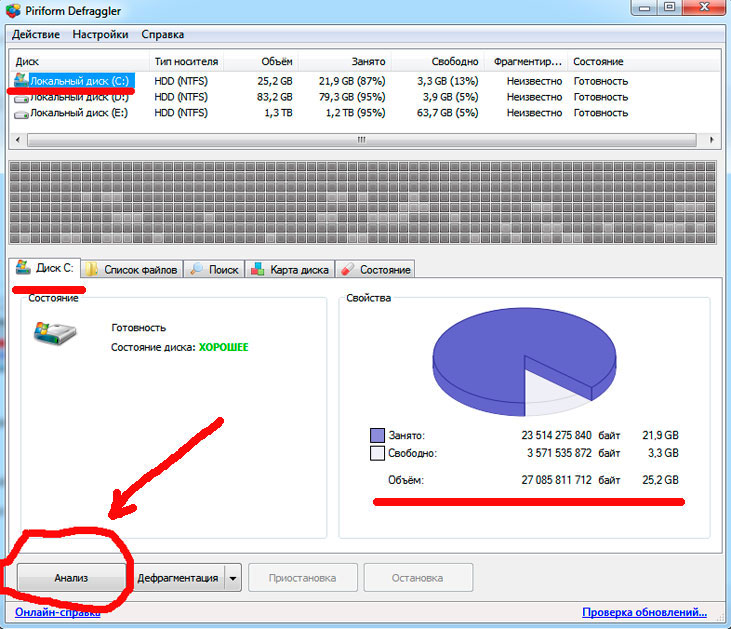Click the folder icon on Список файлов tab
Viewport: 731px width, 629px height.
point(91,269)
